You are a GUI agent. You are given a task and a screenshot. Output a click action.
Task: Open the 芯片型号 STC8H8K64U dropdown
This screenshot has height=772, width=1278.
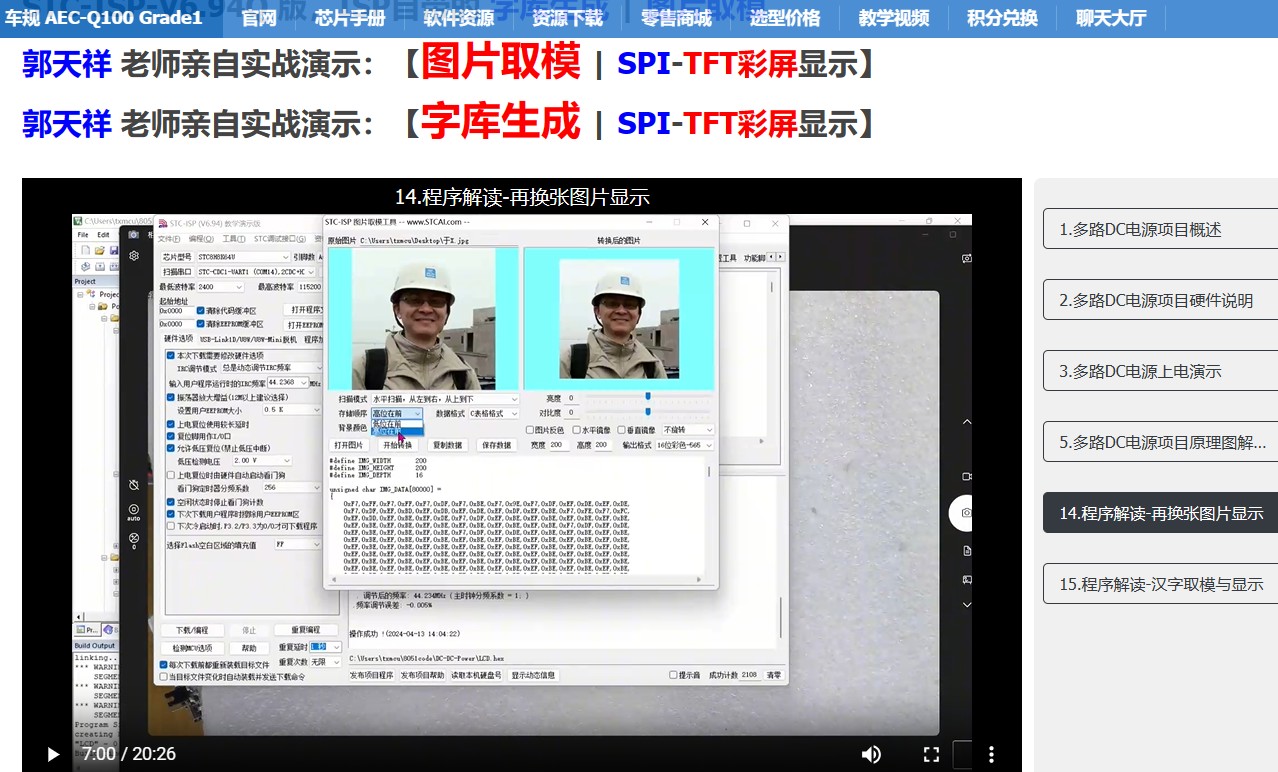point(244,257)
